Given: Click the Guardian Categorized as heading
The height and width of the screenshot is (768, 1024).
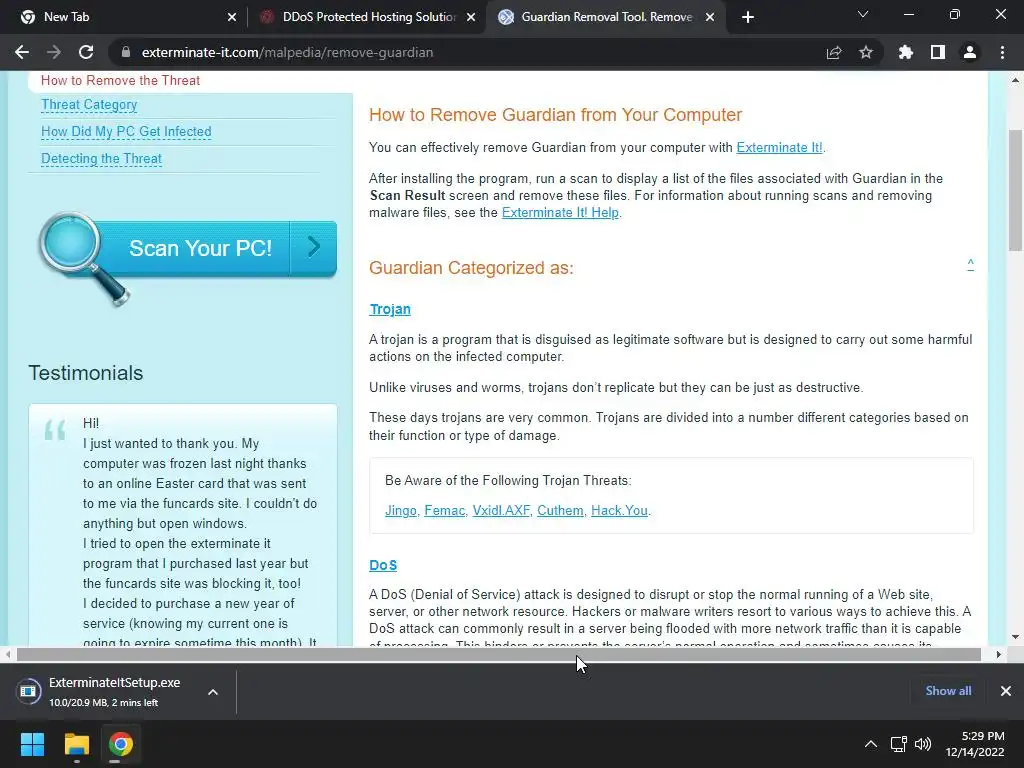Looking at the screenshot, I should click(x=471, y=268).
